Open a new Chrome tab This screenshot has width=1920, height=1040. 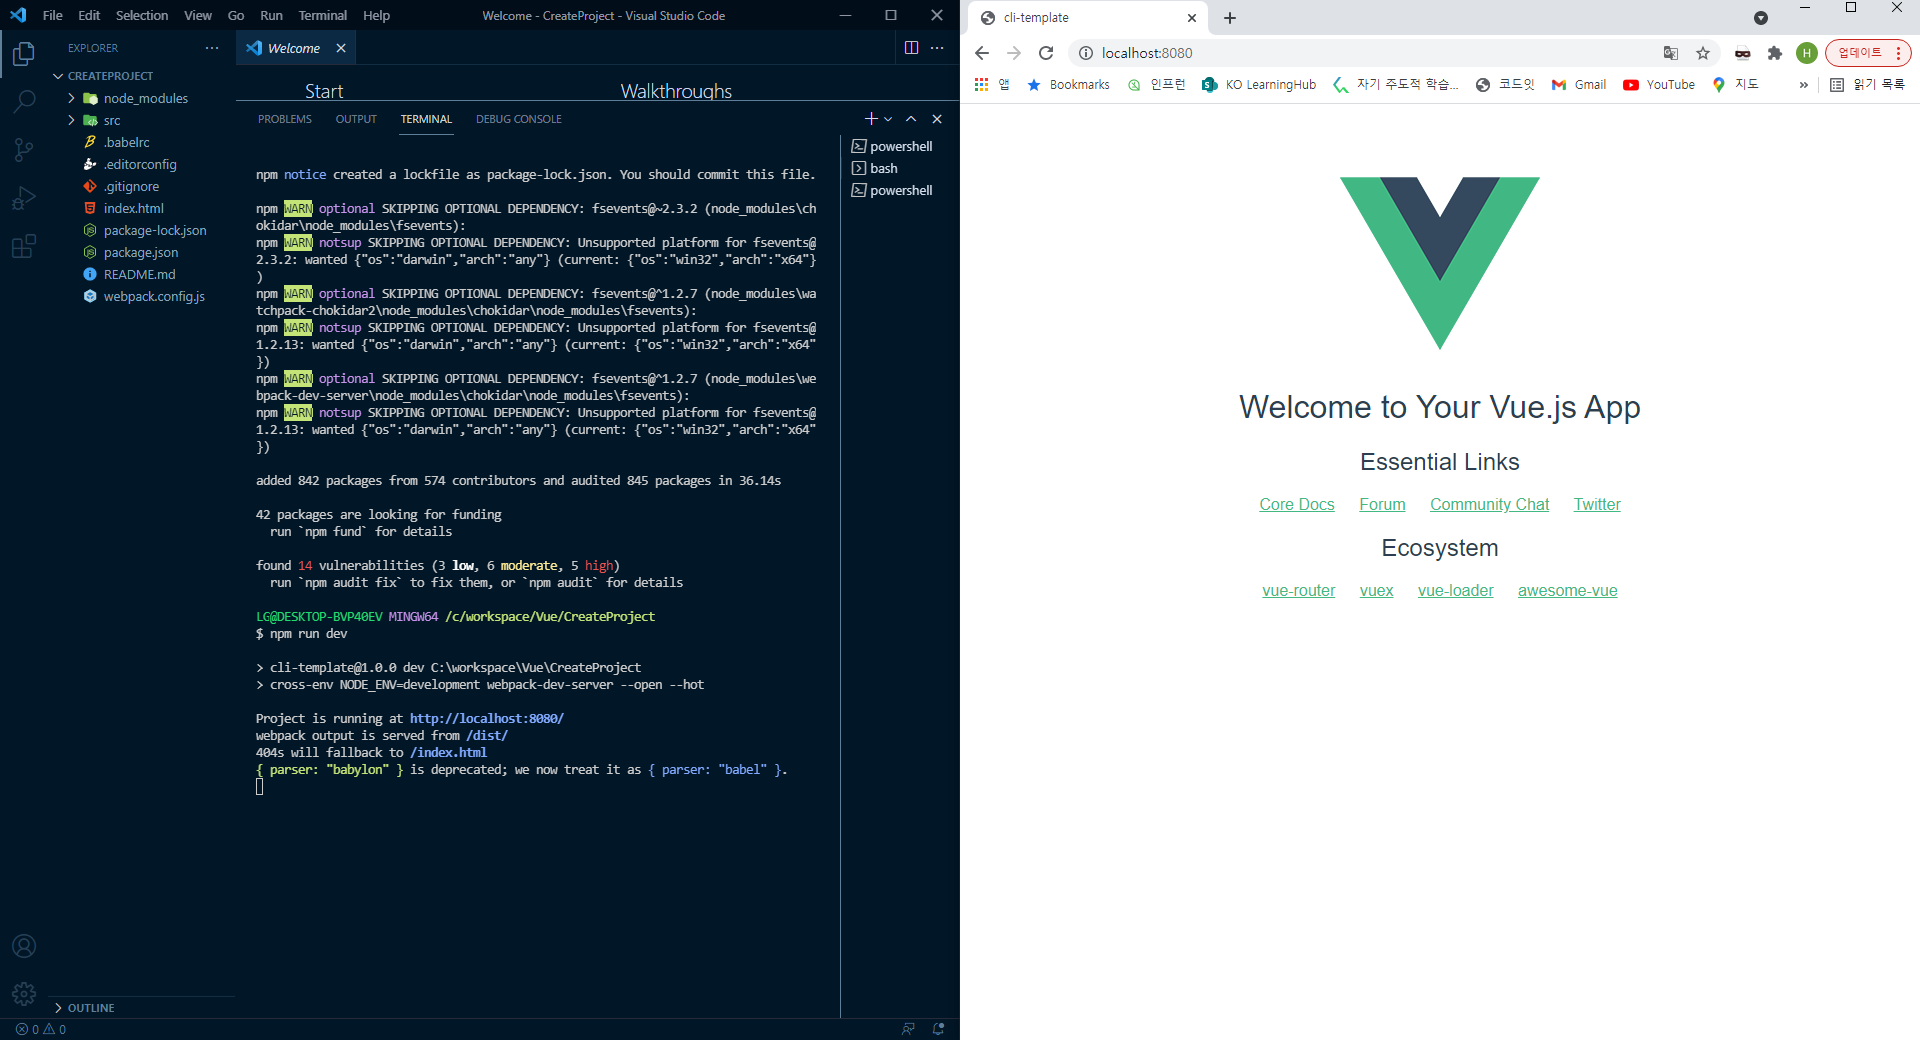pos(1230,18)
